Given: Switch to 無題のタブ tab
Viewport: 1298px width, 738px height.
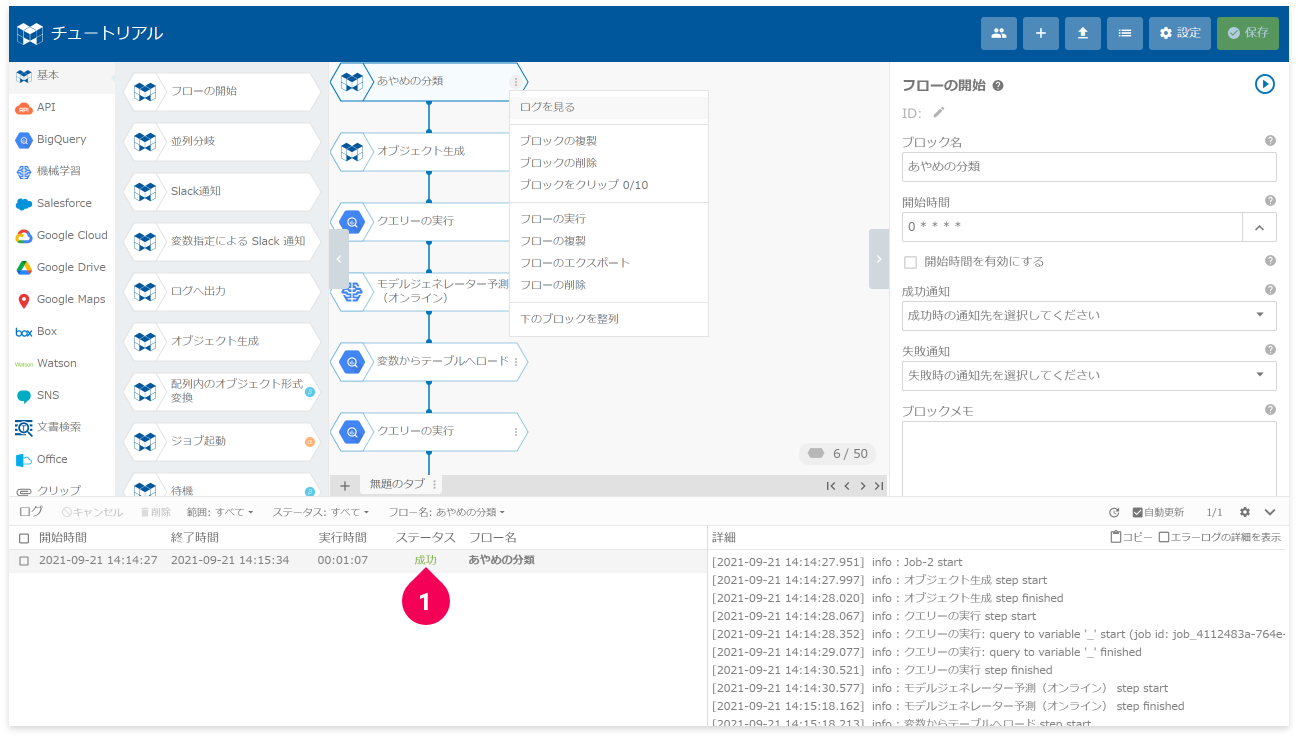Looking at the screenshot, I should (397, 485).
